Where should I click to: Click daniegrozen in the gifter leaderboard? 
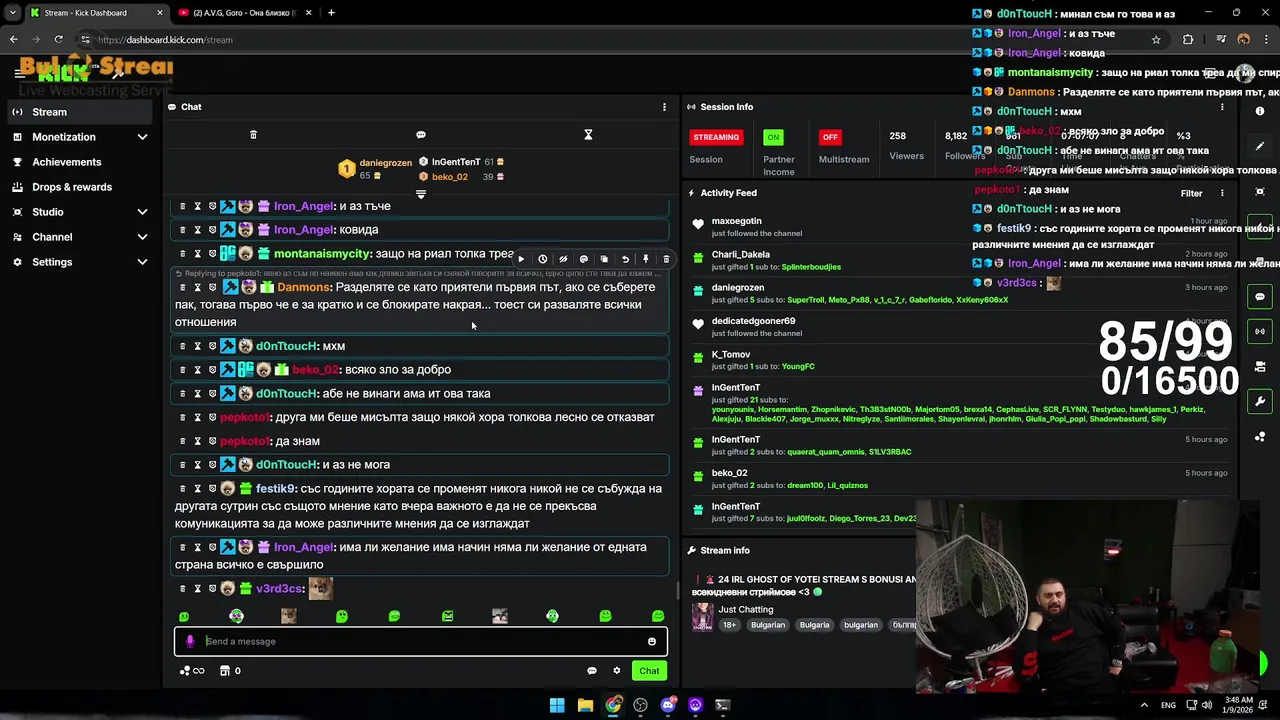[386, 163]
